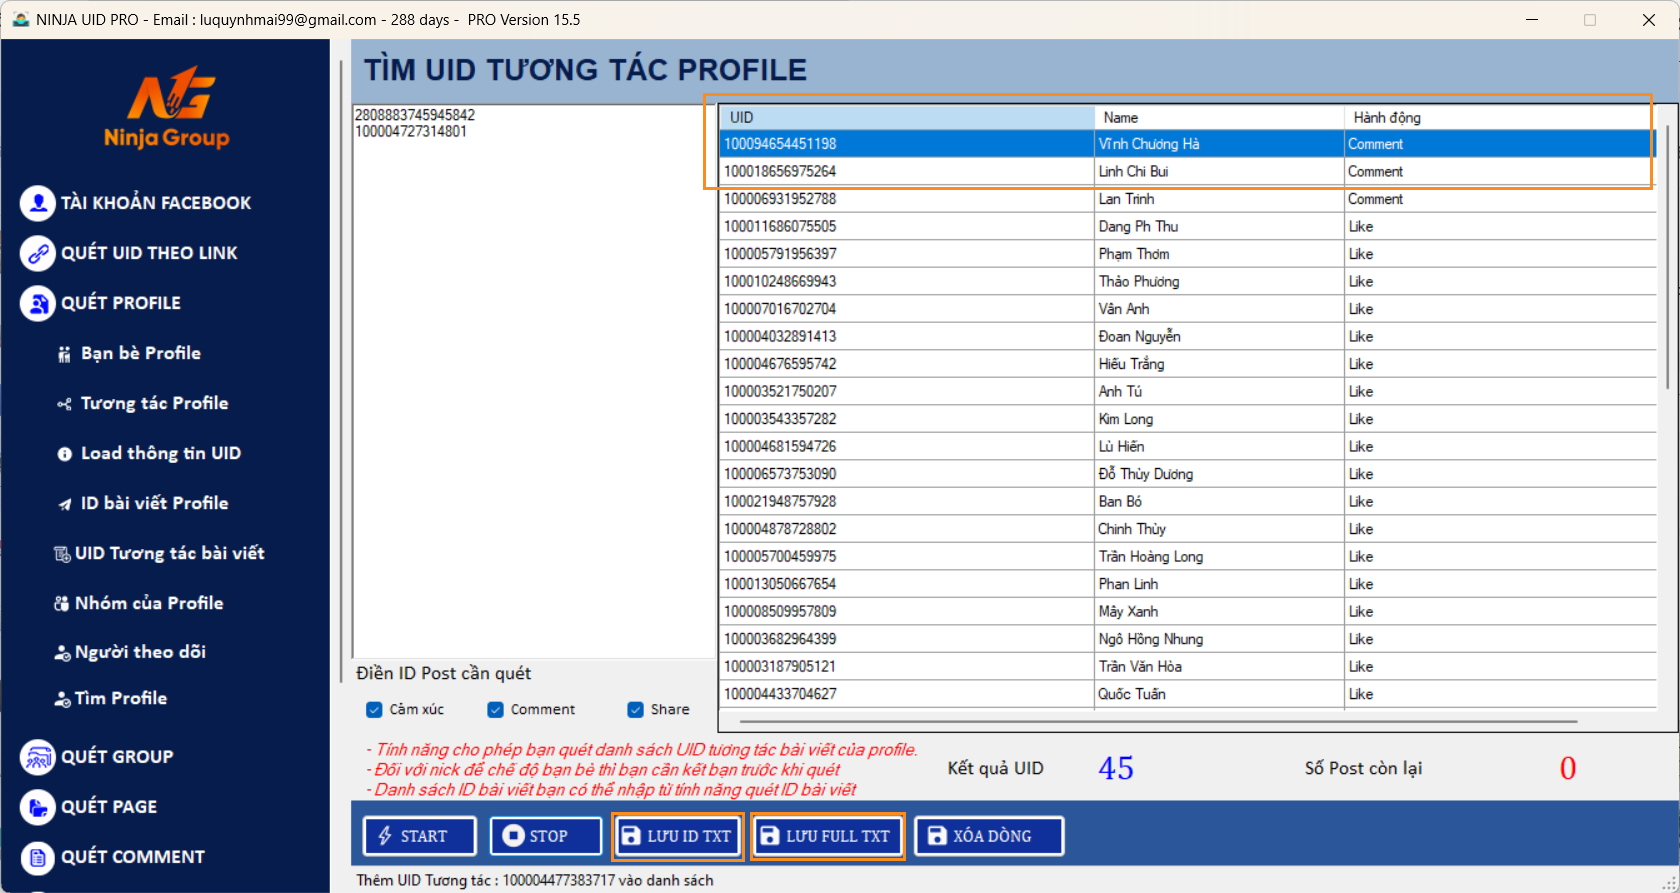Viewport: 1680px width, 893px height.
Task: Select the Trần Hoàng Long row
Action: pos(1187,557)
